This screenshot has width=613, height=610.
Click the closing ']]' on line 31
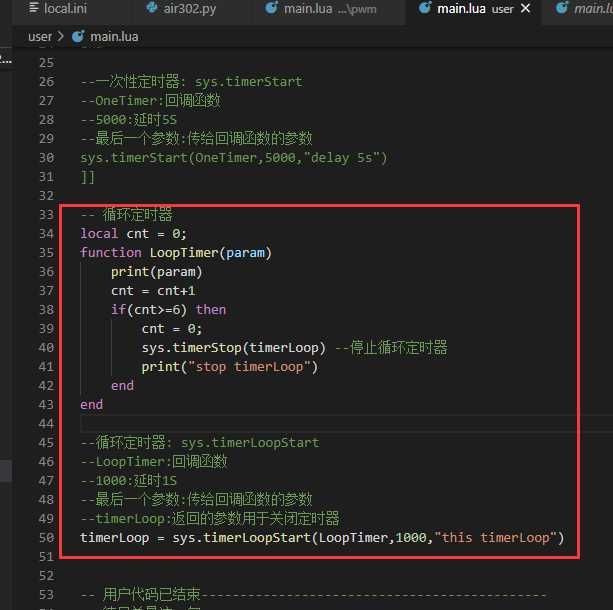[x=88, y=177]
